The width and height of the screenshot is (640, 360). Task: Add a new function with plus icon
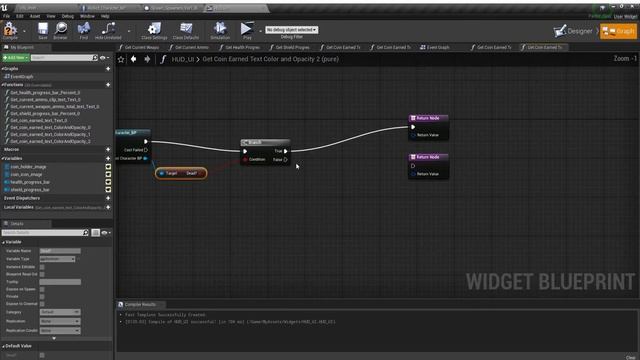coord(108,85)
